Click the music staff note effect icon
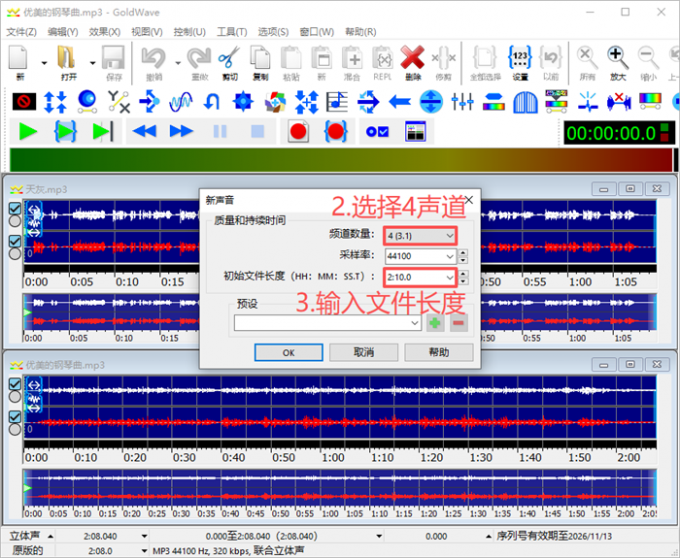The image size is (680, 558). 337,101
